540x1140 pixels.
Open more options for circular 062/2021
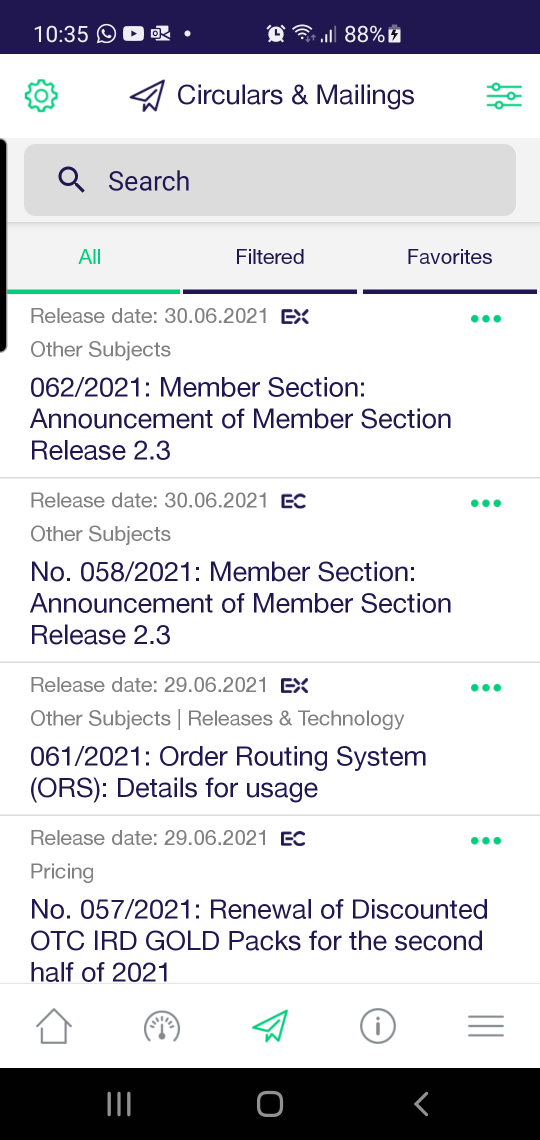(486, 318)
